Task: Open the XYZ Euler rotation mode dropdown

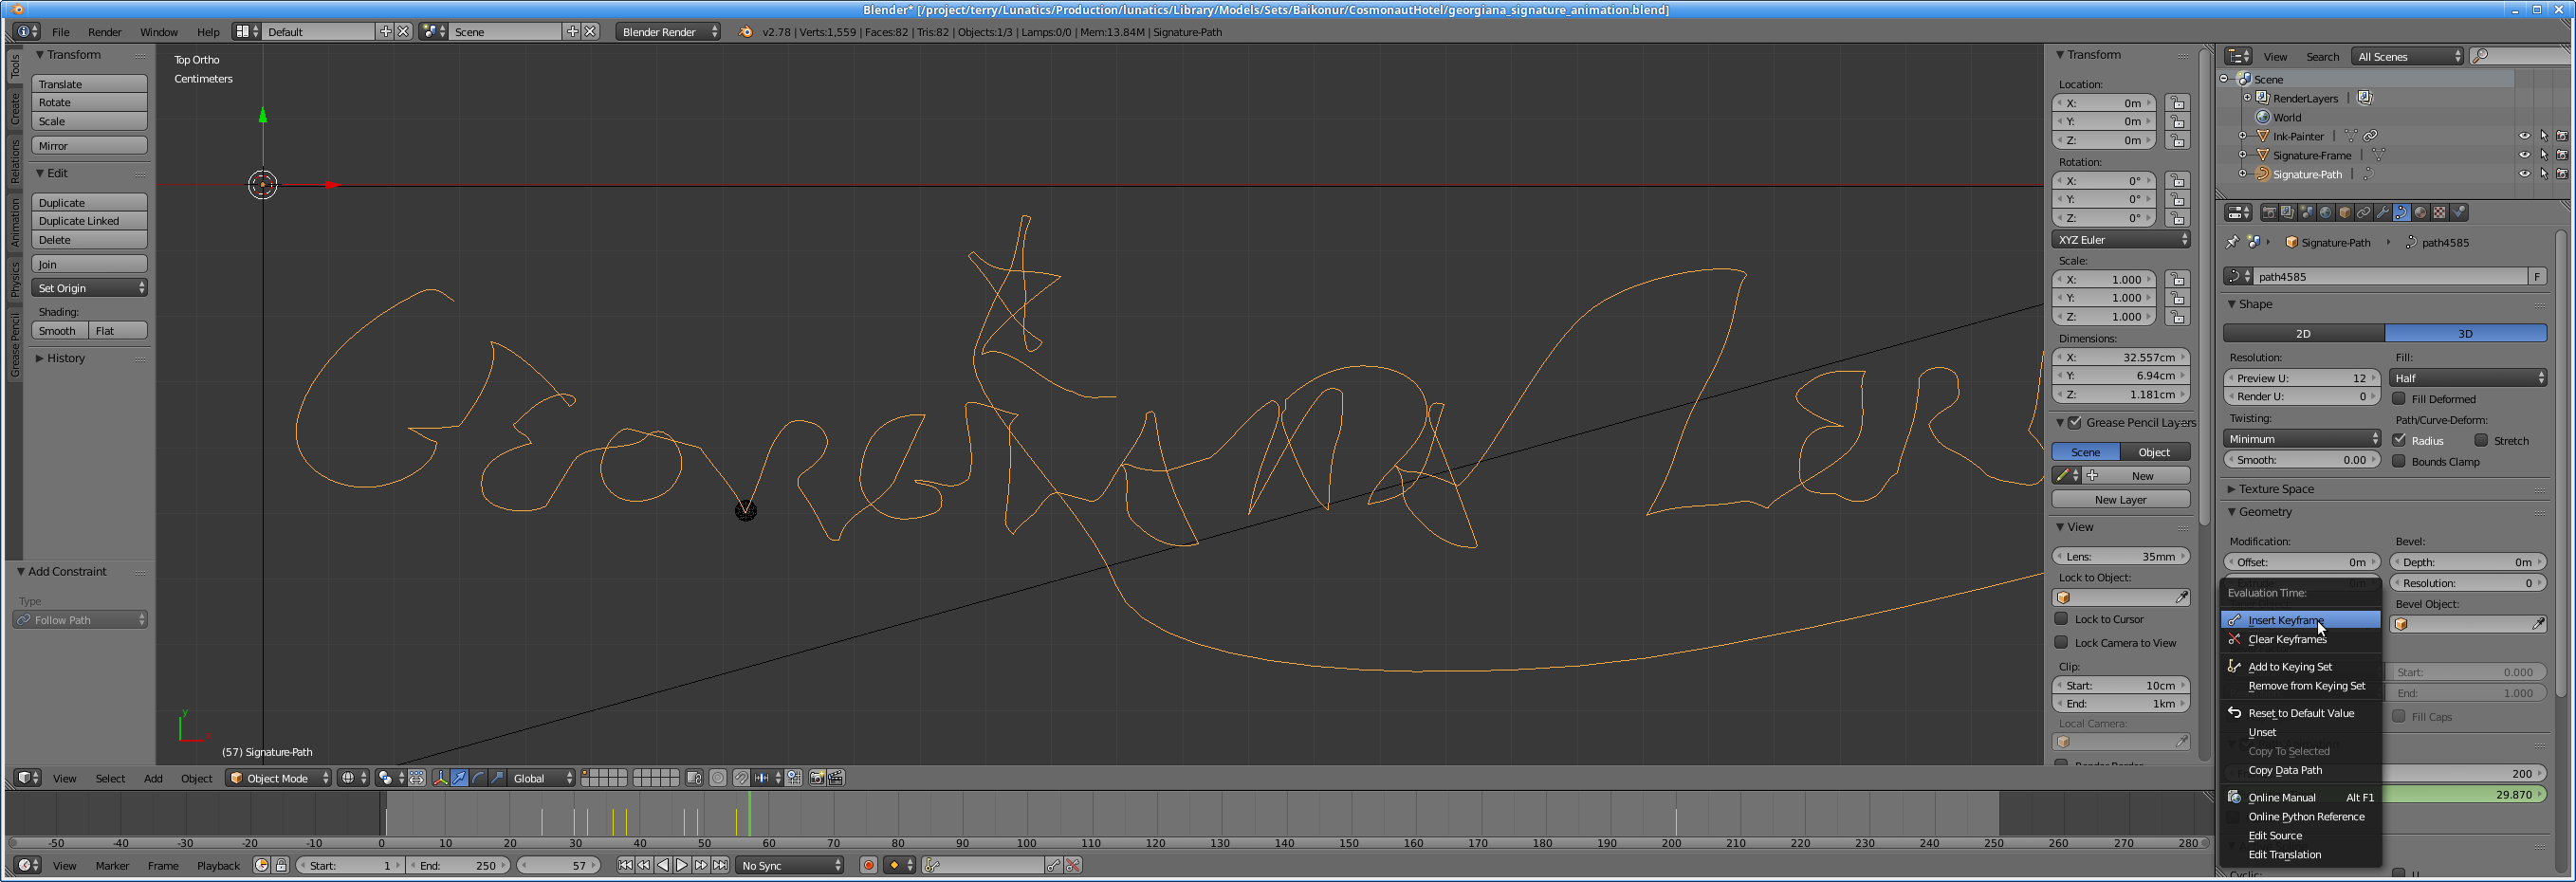Action: (x=2120, y=240)
